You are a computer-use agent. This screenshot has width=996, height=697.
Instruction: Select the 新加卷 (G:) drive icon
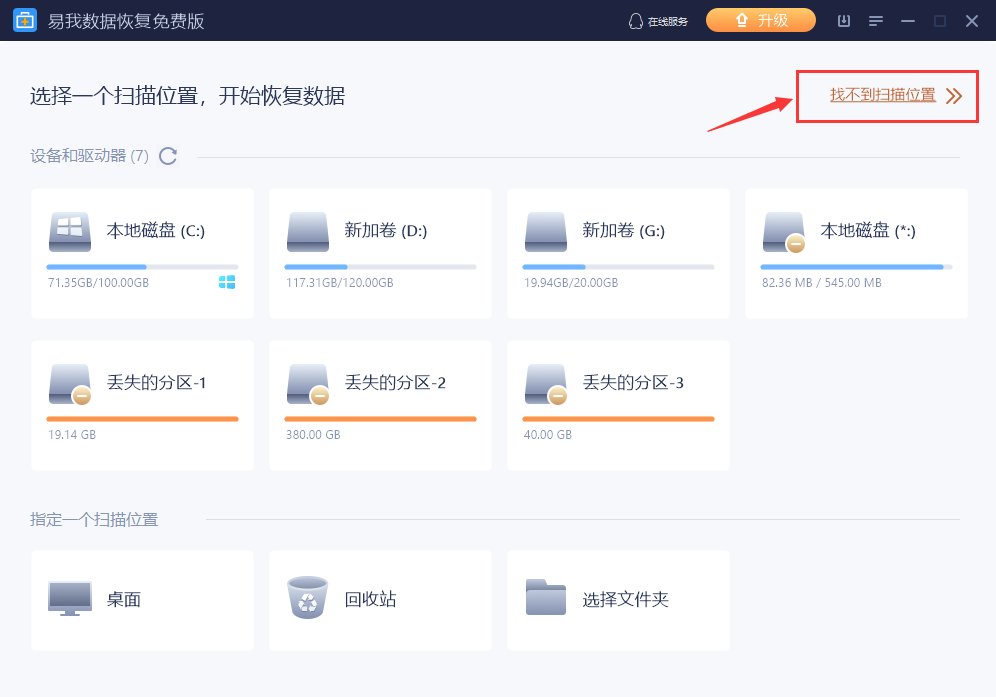546,233
